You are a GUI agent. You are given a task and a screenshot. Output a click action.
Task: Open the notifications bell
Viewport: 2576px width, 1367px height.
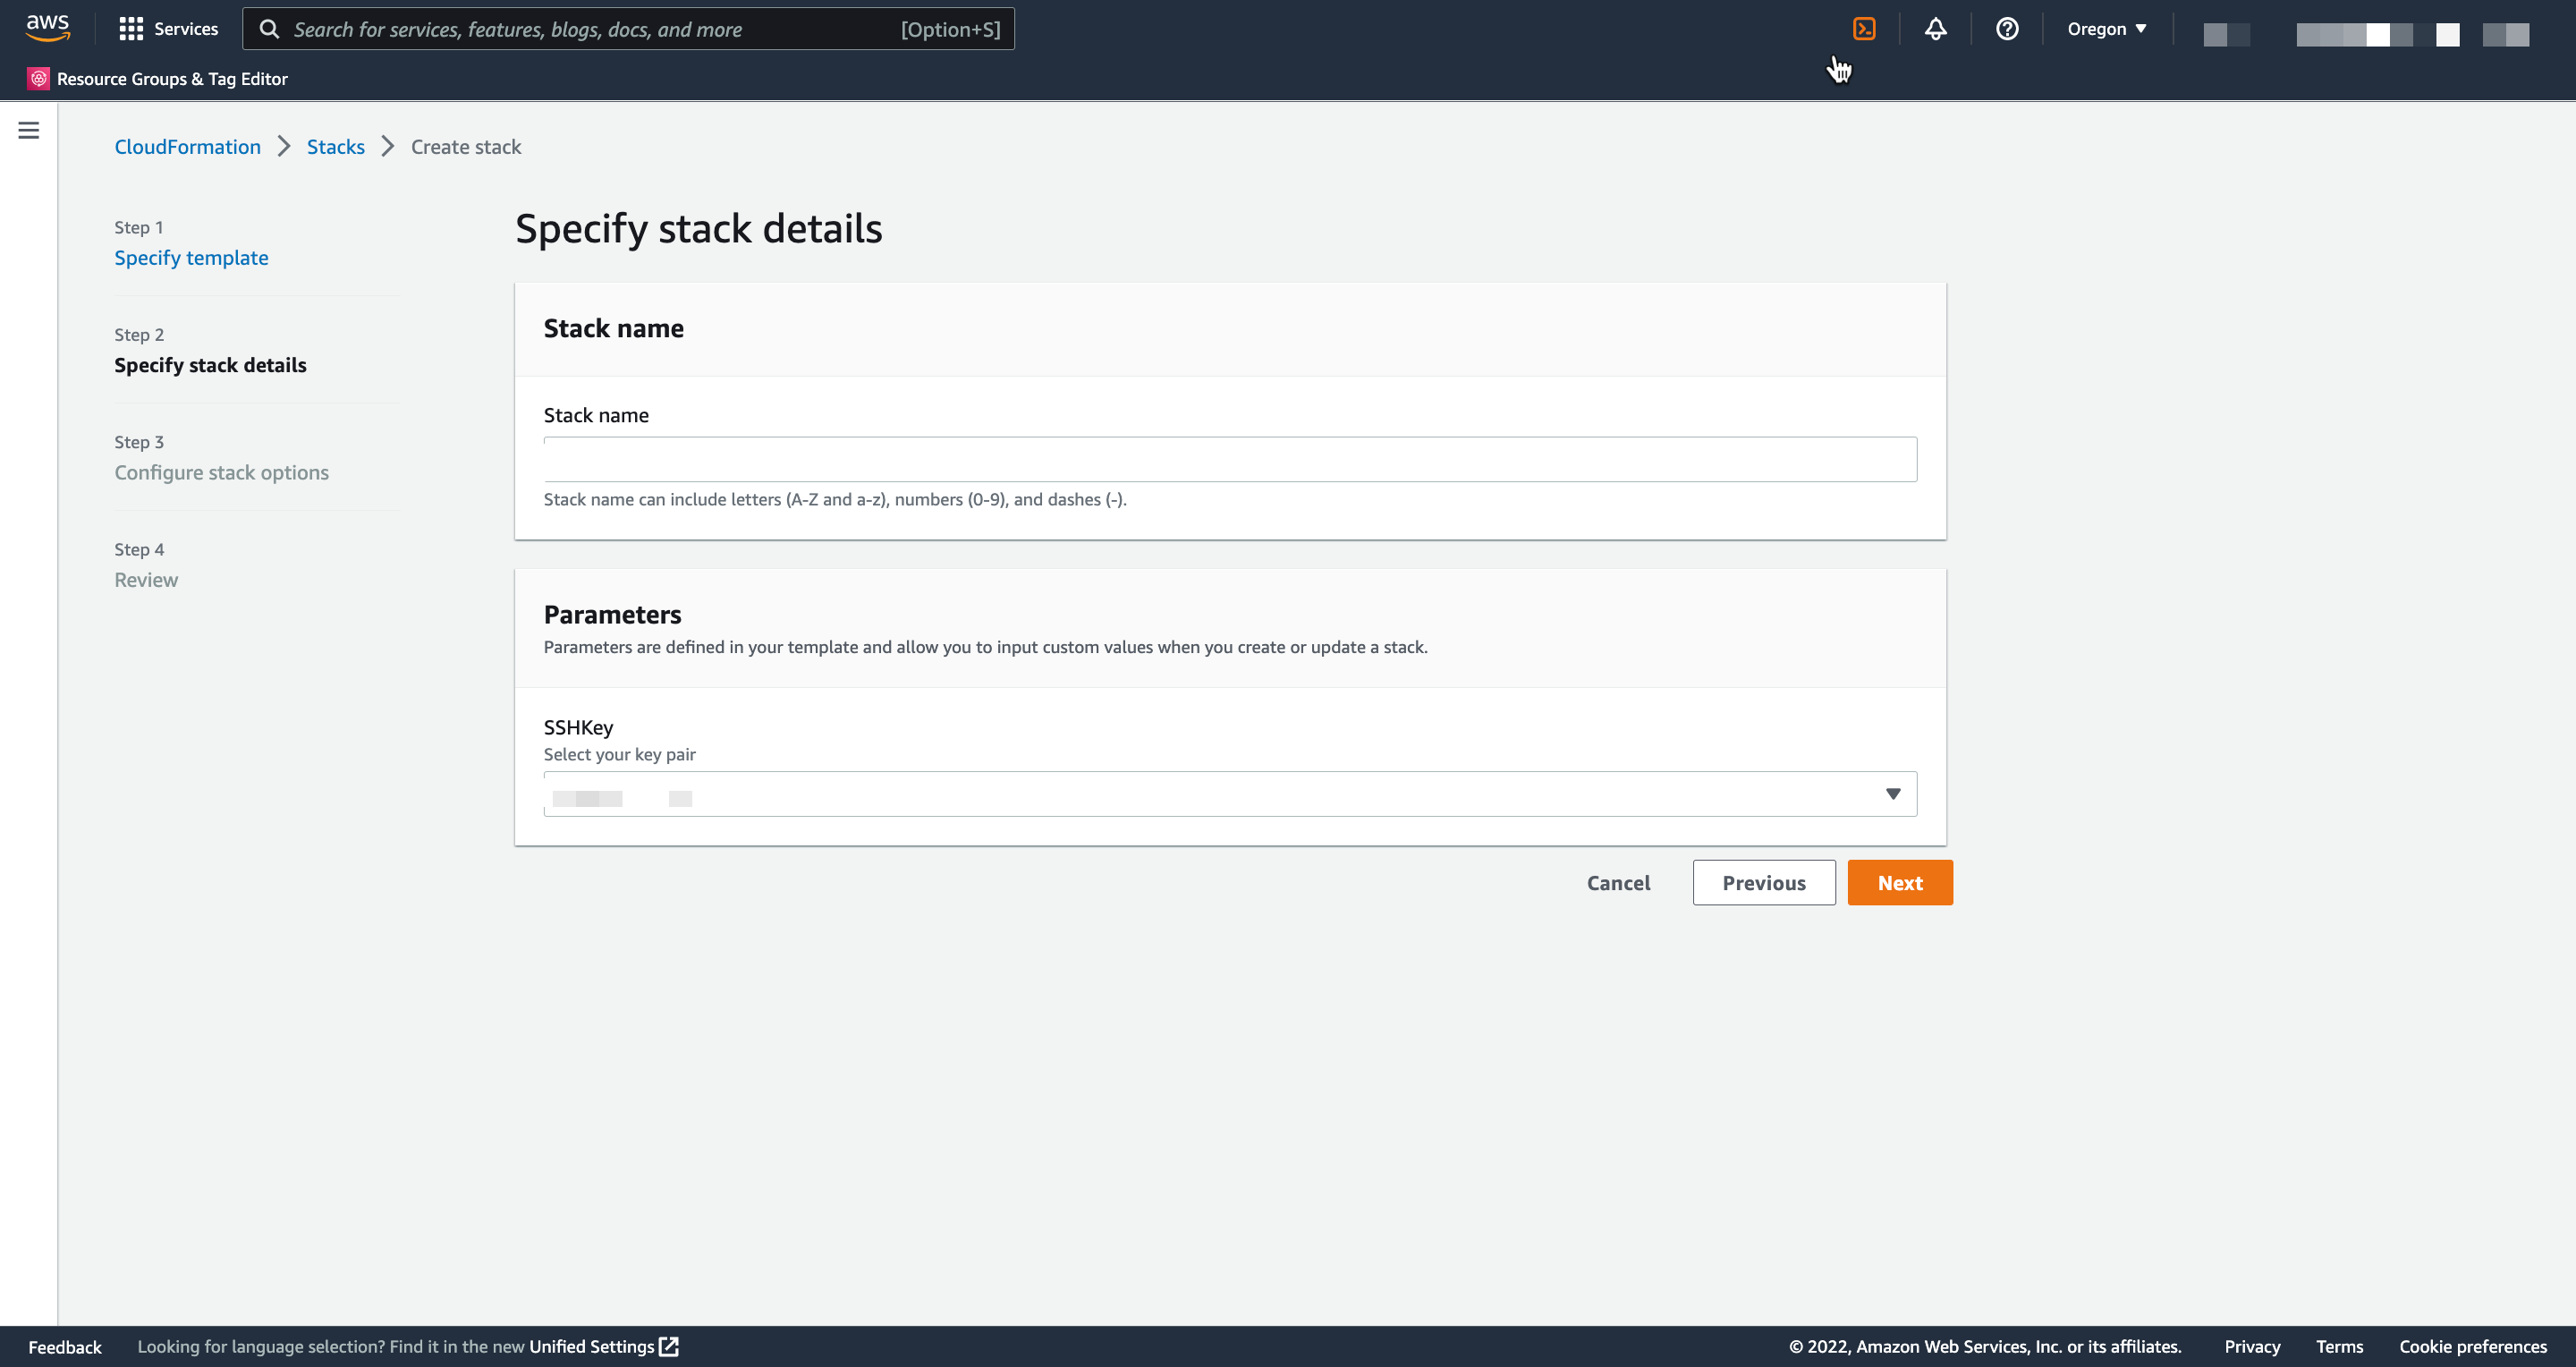click(1936, 28)
